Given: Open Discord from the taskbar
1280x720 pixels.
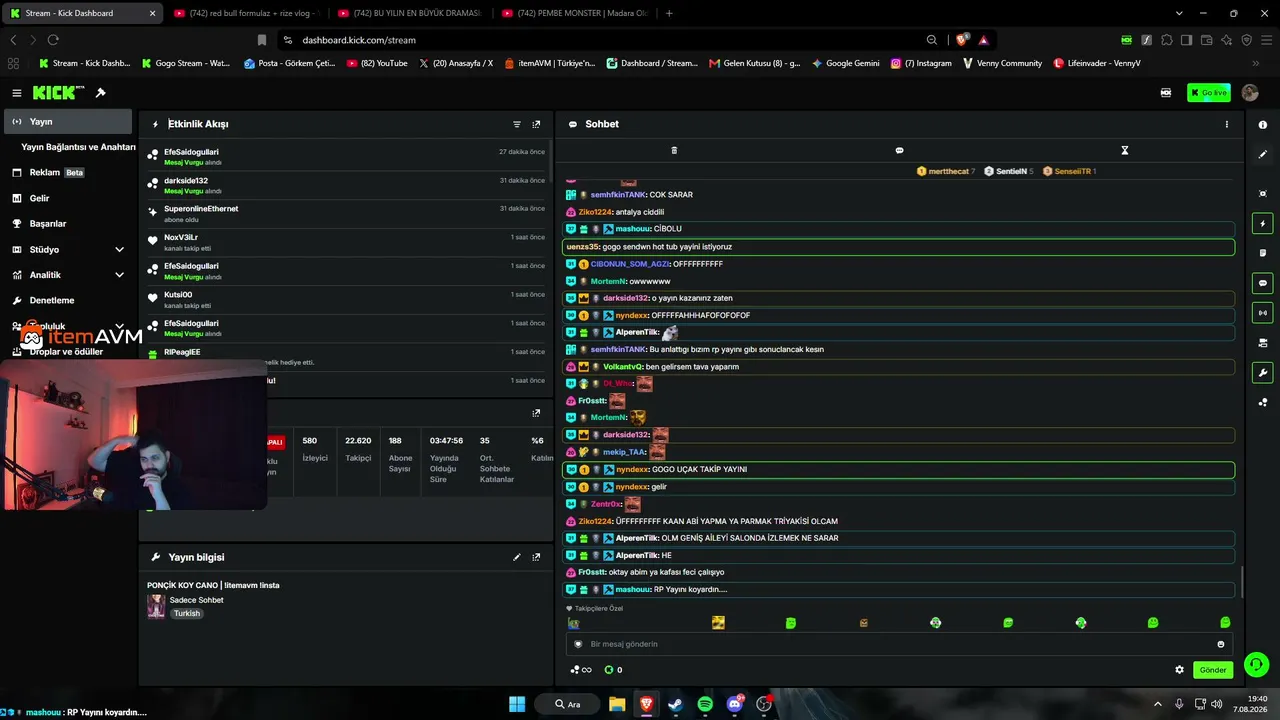Looking at the screenshot, I should 735,704.
